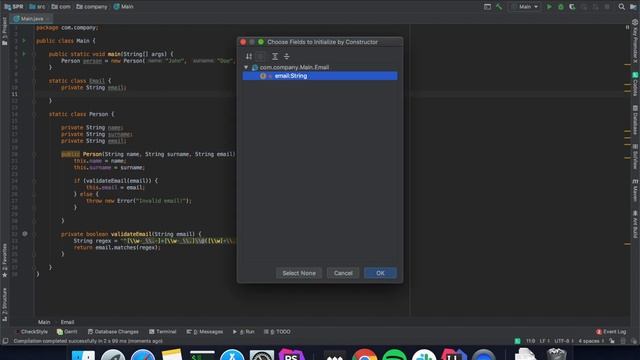
Task: Open the CheckStyle tool window
Action: coord(31,332)
